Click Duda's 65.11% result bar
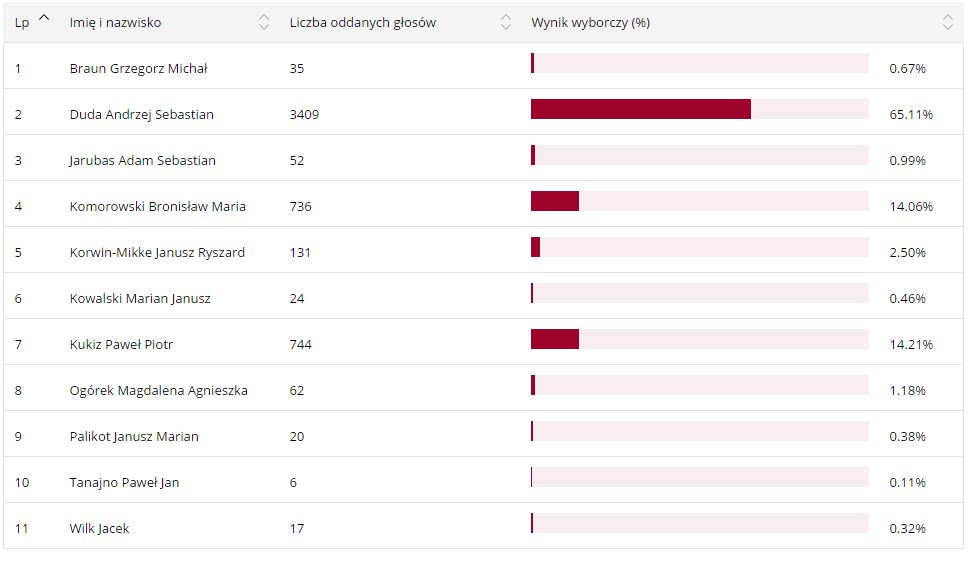Screen dimensions: 976x566 tap(640, 109)
